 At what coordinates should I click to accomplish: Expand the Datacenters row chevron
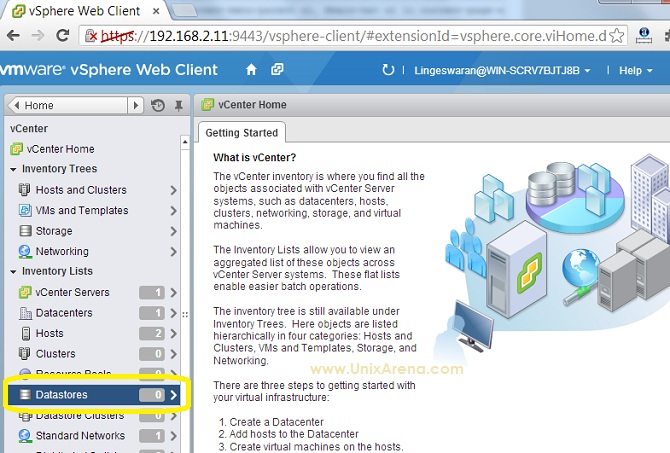click(x=173, y=313)
